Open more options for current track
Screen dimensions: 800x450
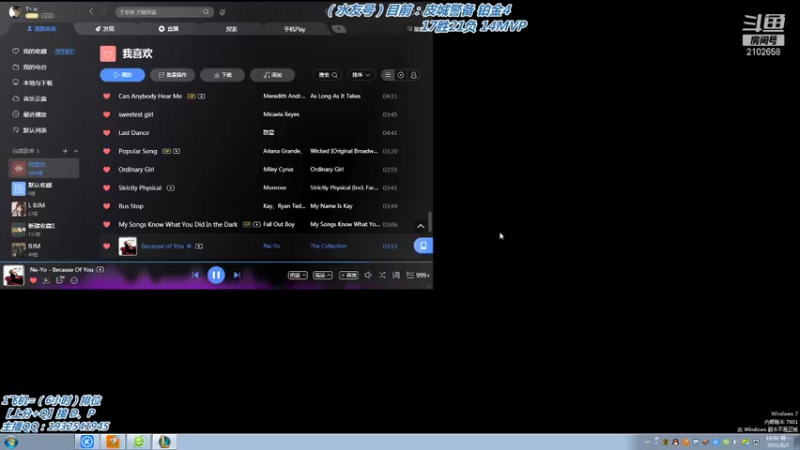pos(74,280)
